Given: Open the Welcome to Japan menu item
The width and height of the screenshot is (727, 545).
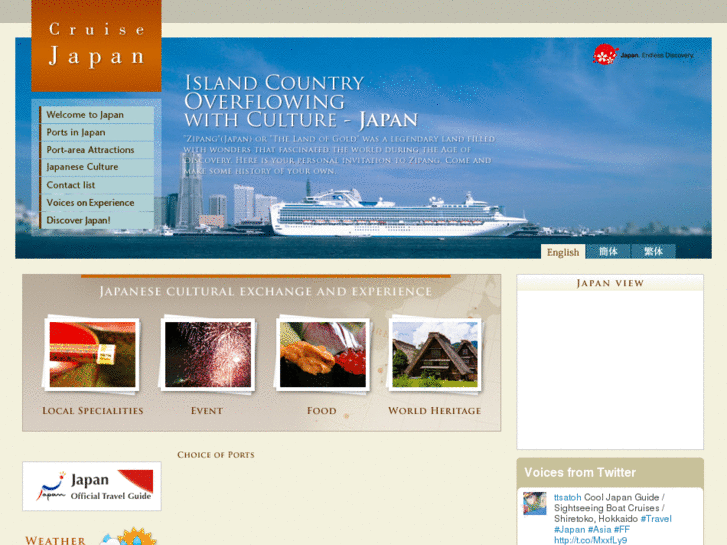Looking at the screenshot, I should (97, 115).
